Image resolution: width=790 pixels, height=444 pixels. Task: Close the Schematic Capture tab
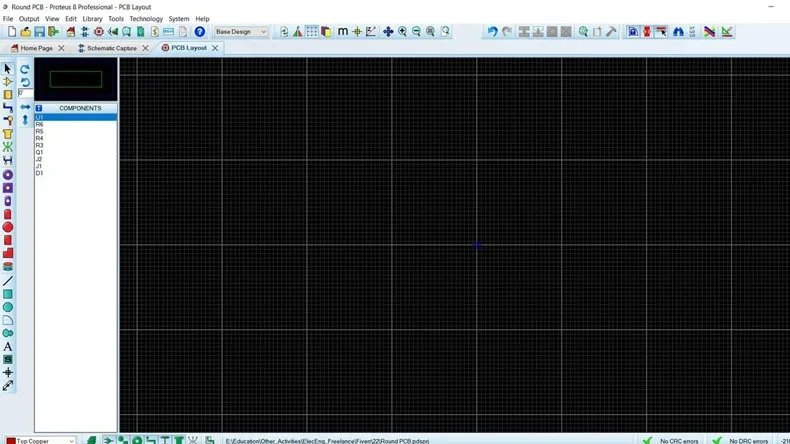pyautogui.click(x=145, y=48)
